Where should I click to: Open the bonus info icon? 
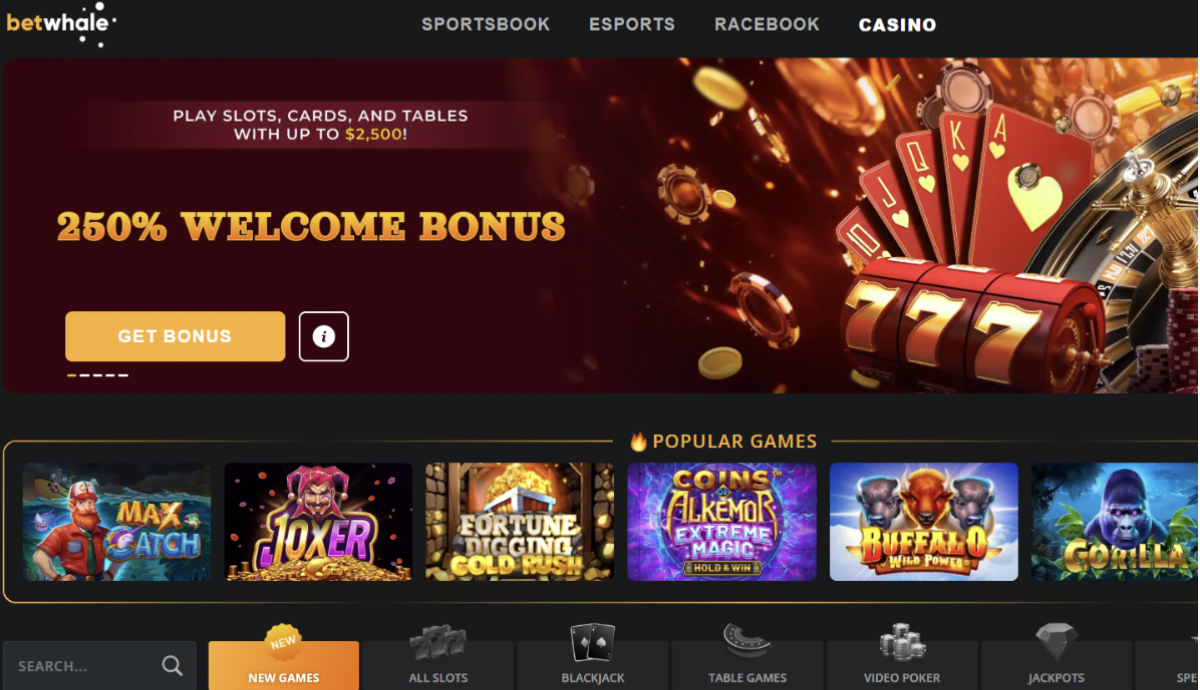323,336
